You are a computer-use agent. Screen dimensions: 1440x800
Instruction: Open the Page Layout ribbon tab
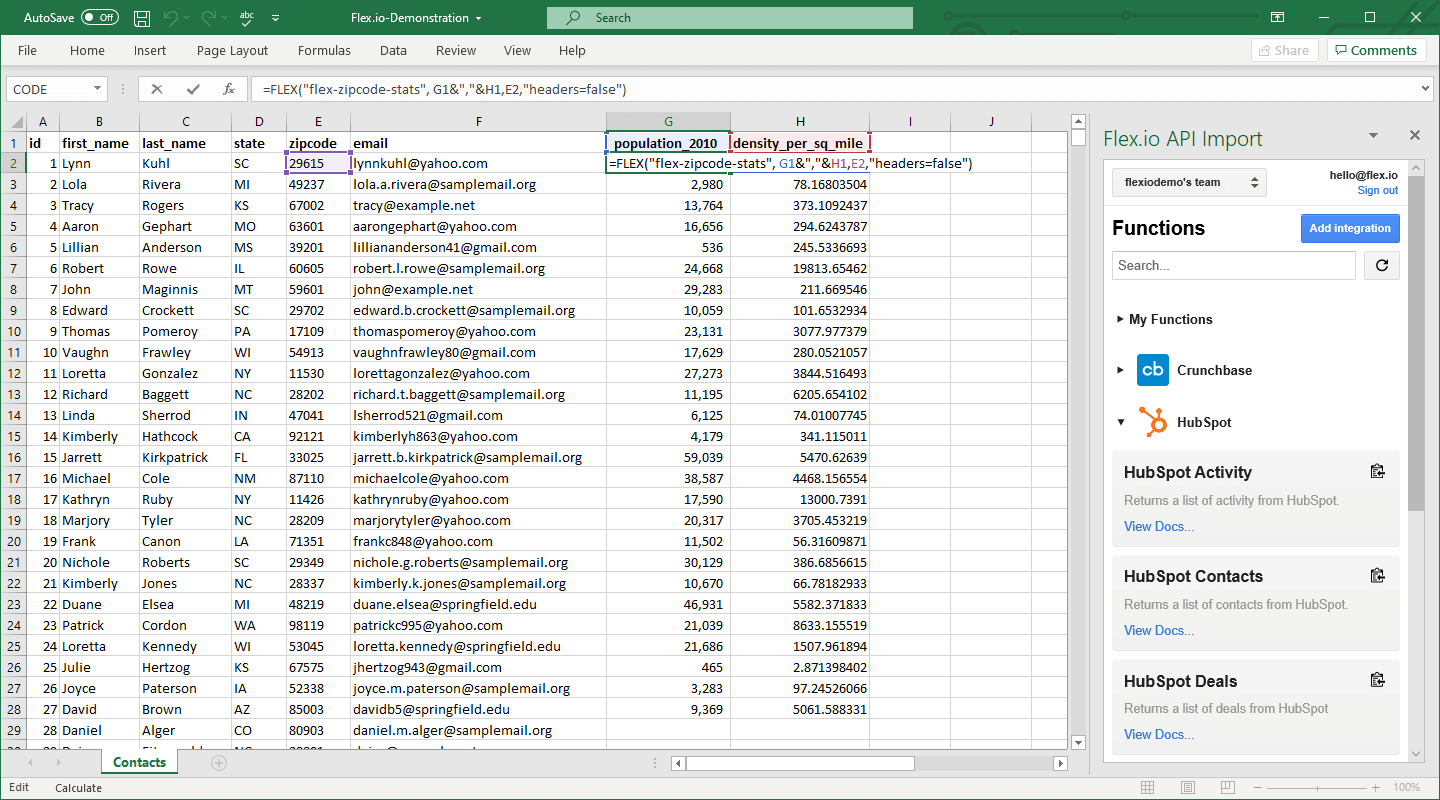pyautogui.click(x=232, y=50)
